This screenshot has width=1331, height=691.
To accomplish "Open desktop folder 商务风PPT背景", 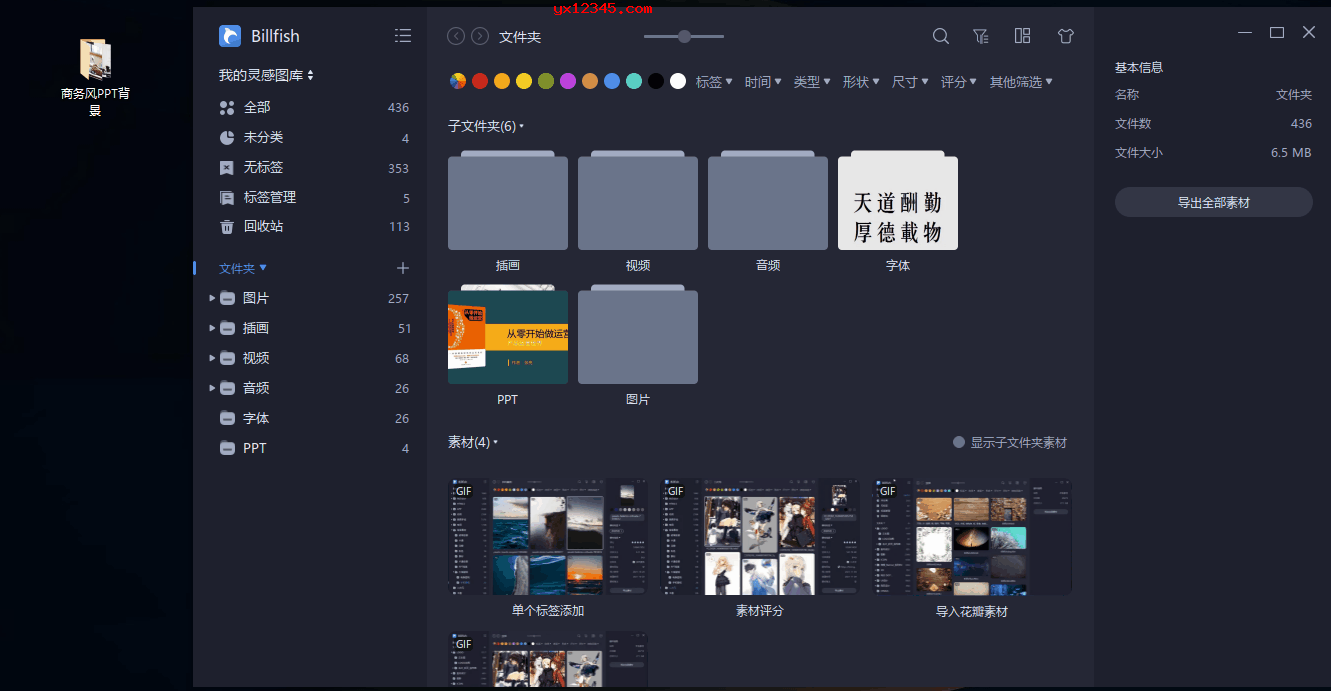I will pyautogui.click(x=95, y=77).
